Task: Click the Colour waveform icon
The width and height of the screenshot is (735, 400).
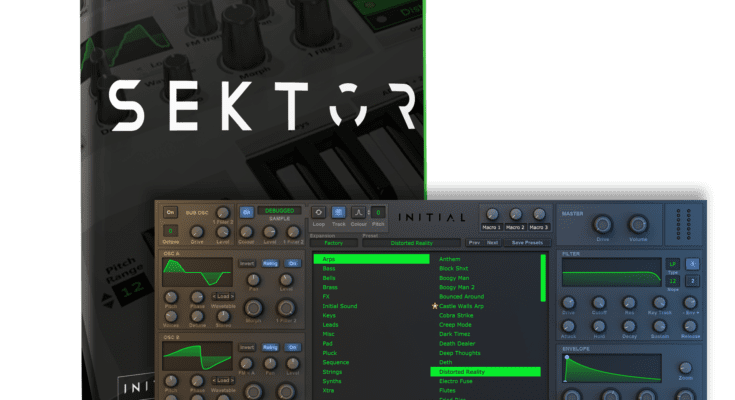Action: pyautogui.click(x=358, y=212)
